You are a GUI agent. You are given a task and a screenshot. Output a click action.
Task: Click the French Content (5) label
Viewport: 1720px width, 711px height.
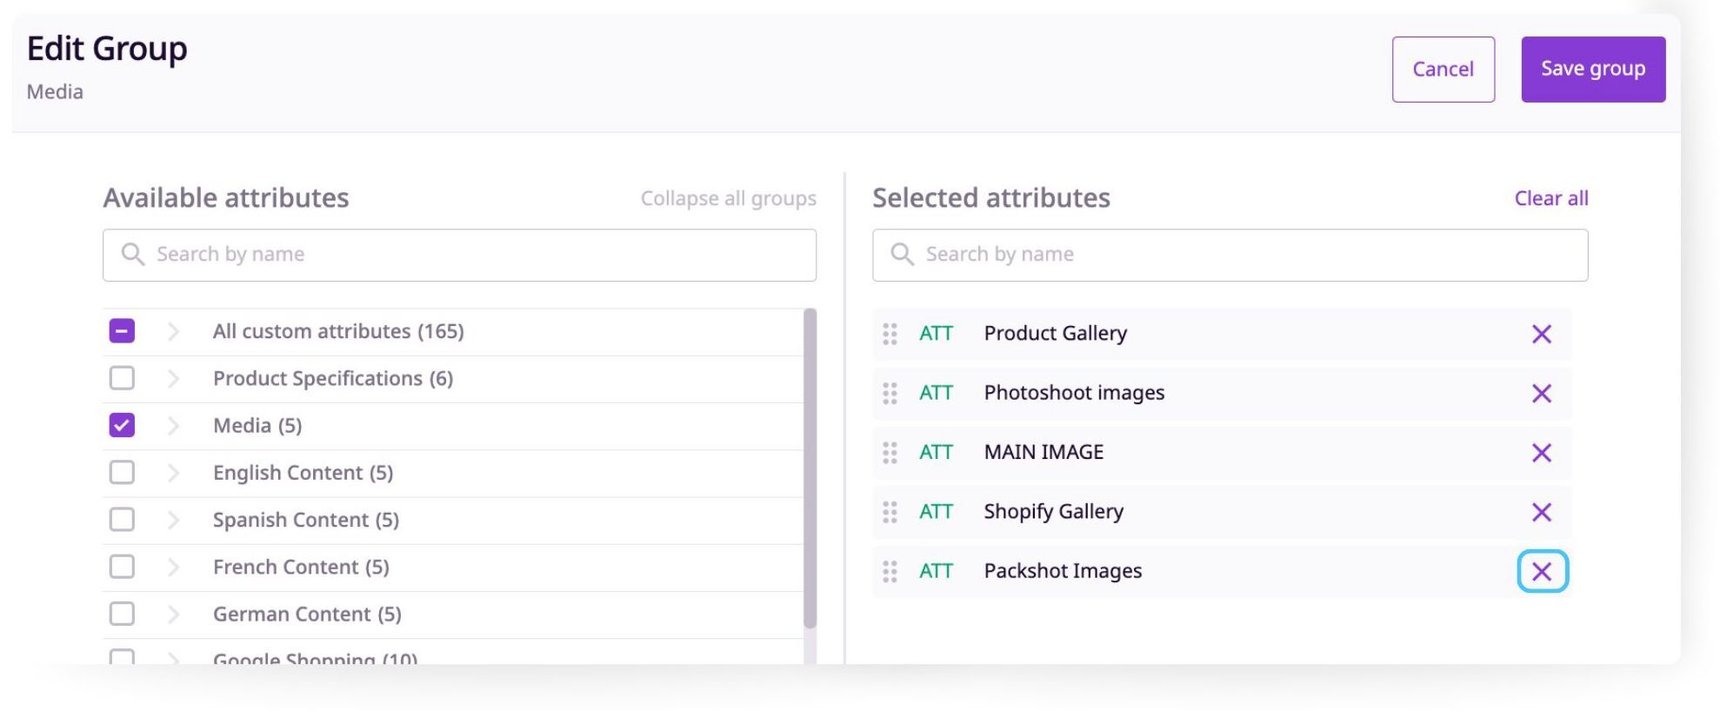coord(301,567)
